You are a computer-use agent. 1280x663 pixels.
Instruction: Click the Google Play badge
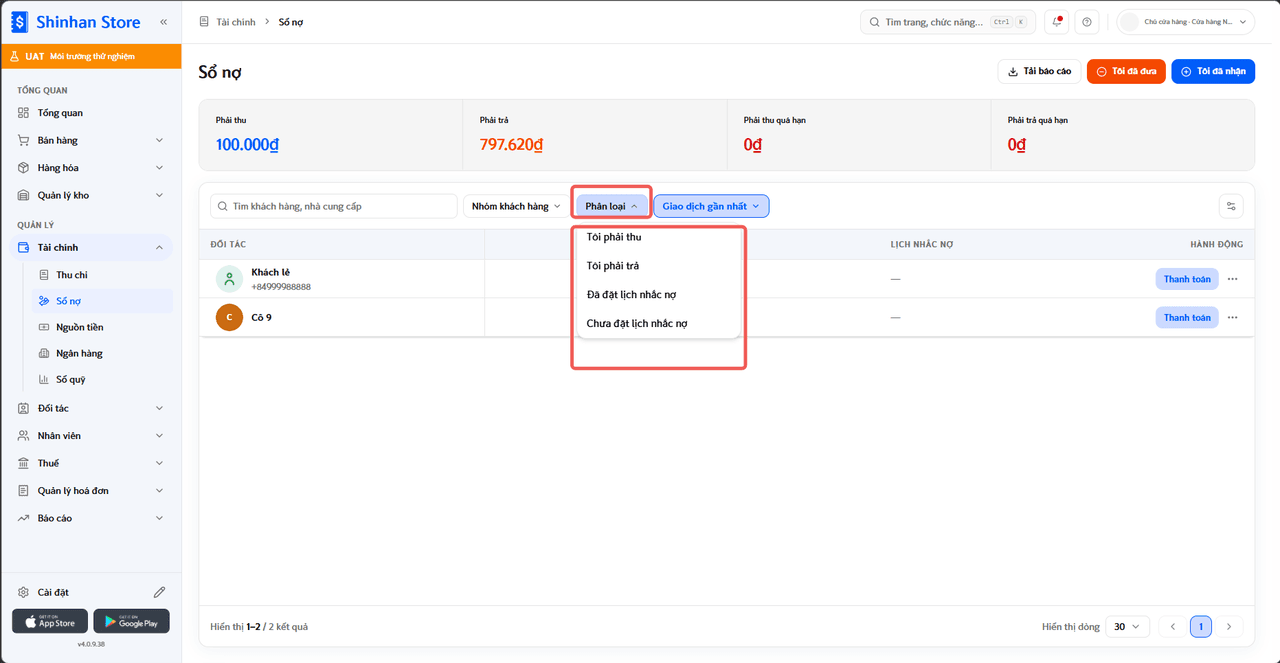click(x=131, y=621)
